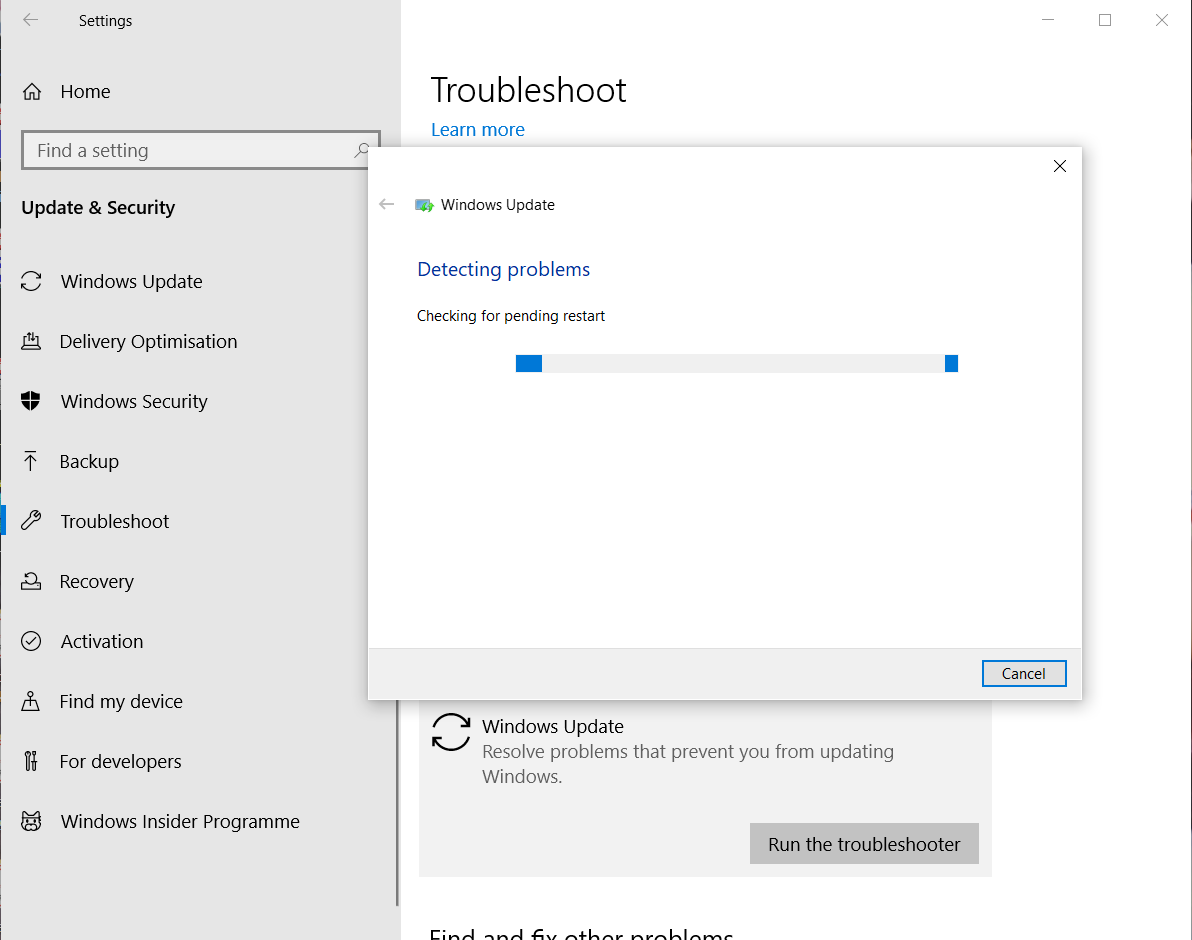
Task: Select Troubleshoot in the sidebar
Action: (x=115, y=521)
